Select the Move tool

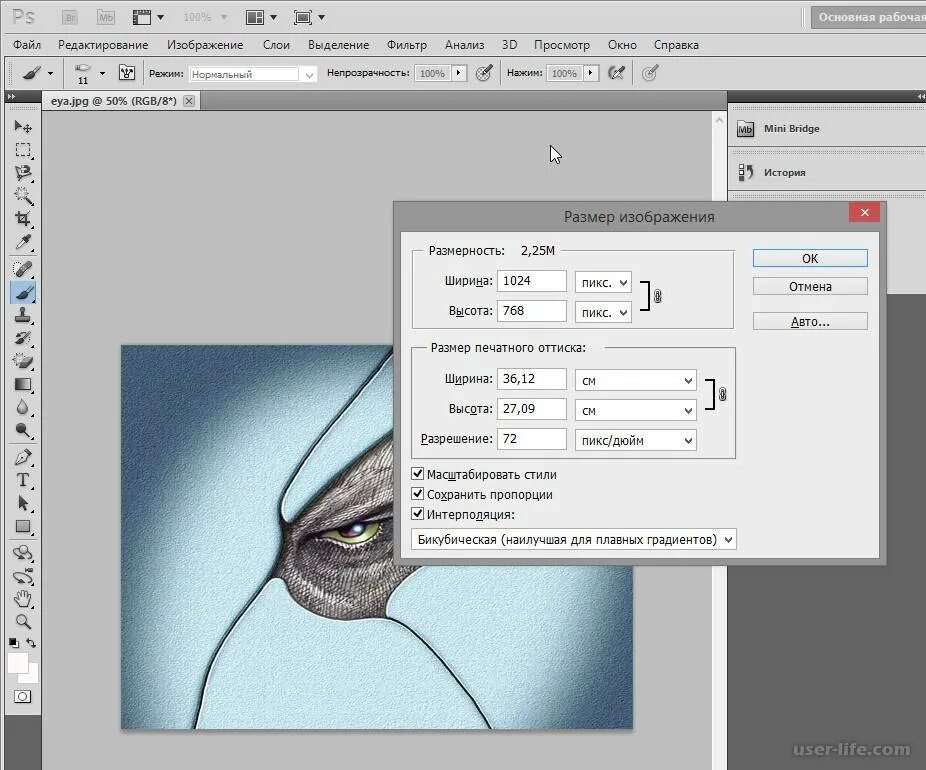click(x=23, y=126)
